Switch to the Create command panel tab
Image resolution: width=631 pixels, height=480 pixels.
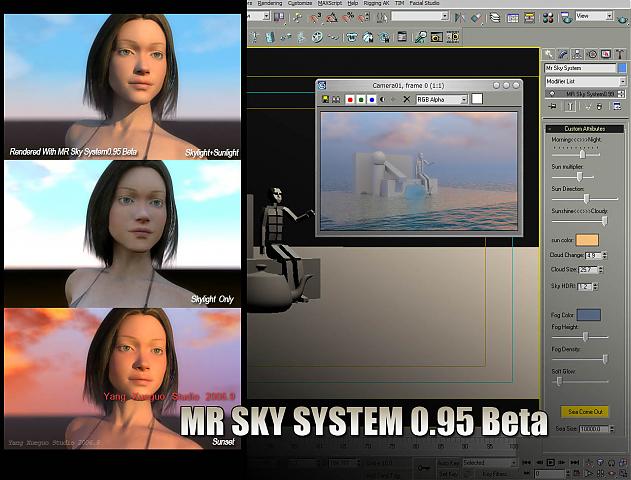(x=548, y=54)
